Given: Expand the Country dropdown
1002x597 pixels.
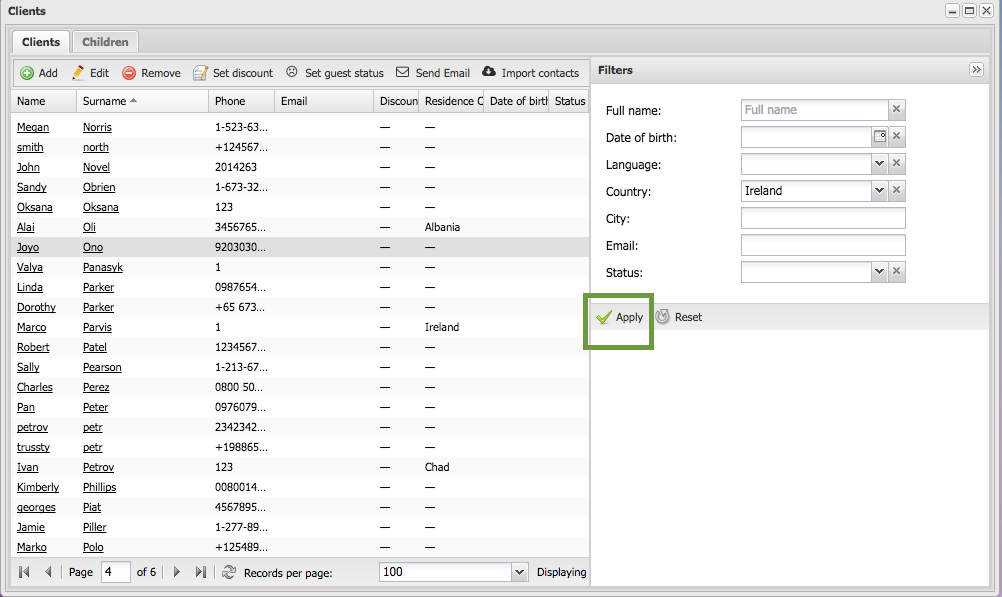Looking at the screenshot, I should (x=879, y=190).
